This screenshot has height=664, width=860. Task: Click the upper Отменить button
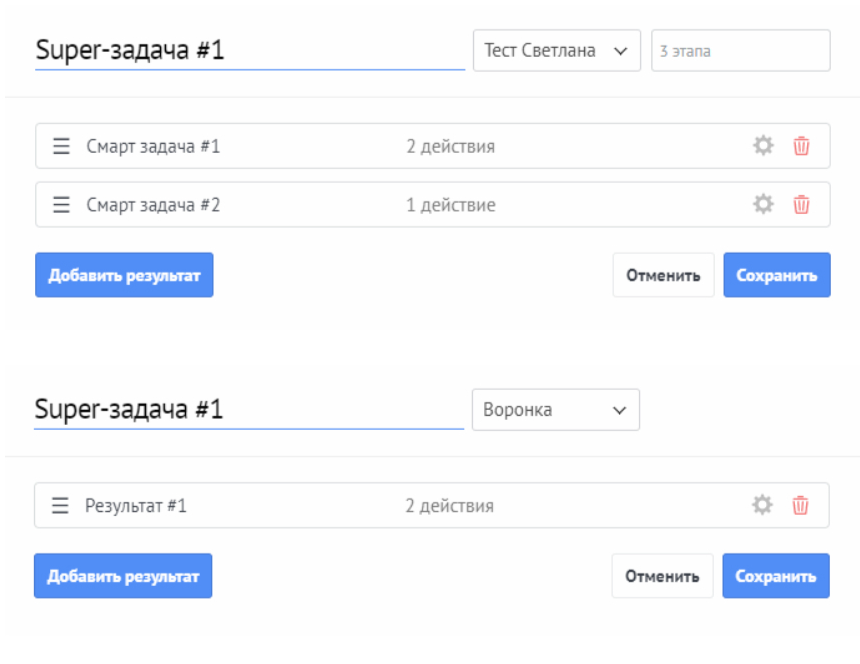pyautogui.click(x=663, y=275)
